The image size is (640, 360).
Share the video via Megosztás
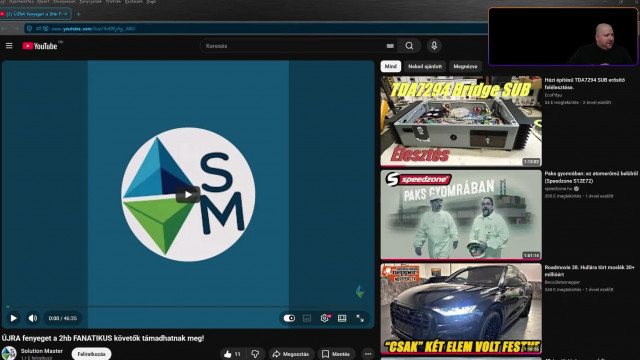coord(291,354)
